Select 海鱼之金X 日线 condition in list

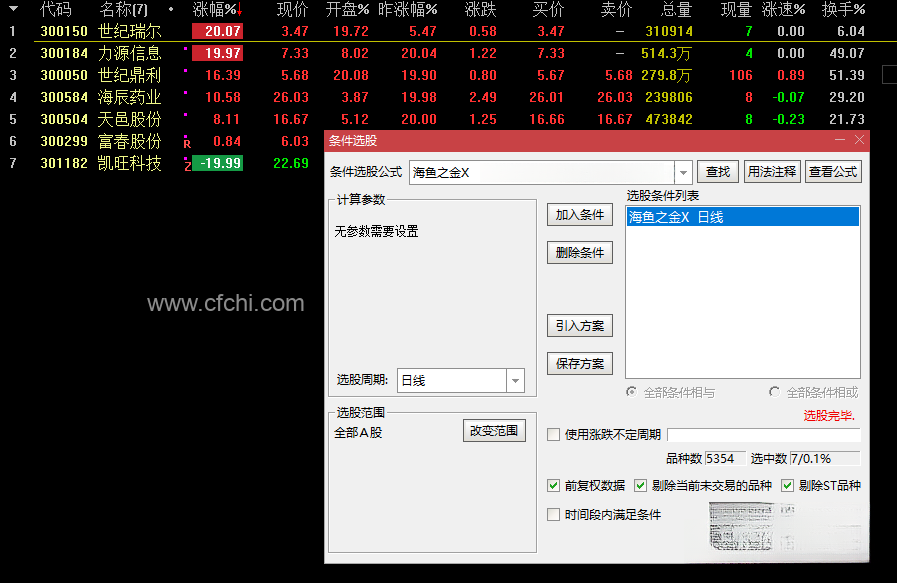(x=743, y=217)
